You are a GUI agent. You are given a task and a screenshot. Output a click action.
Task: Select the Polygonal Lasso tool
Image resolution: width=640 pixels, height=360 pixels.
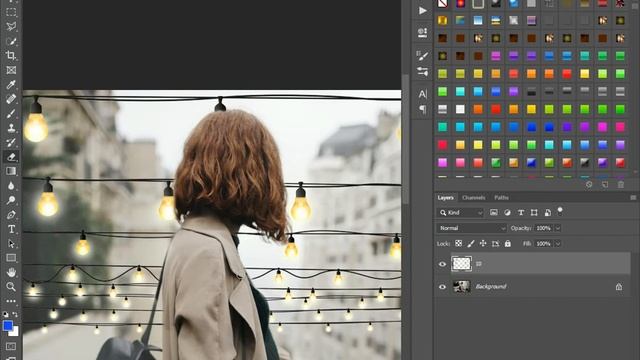coord(11,26)
